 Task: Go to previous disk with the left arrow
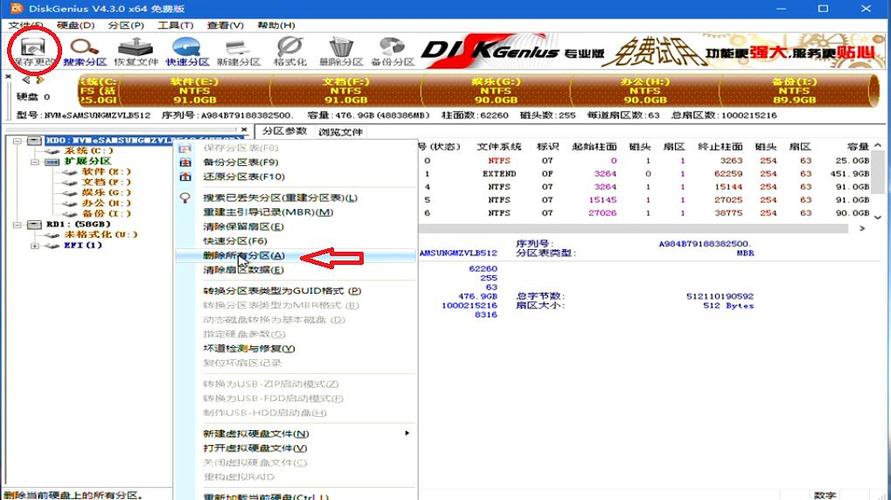pyautogui.click(x=26, y=81)
